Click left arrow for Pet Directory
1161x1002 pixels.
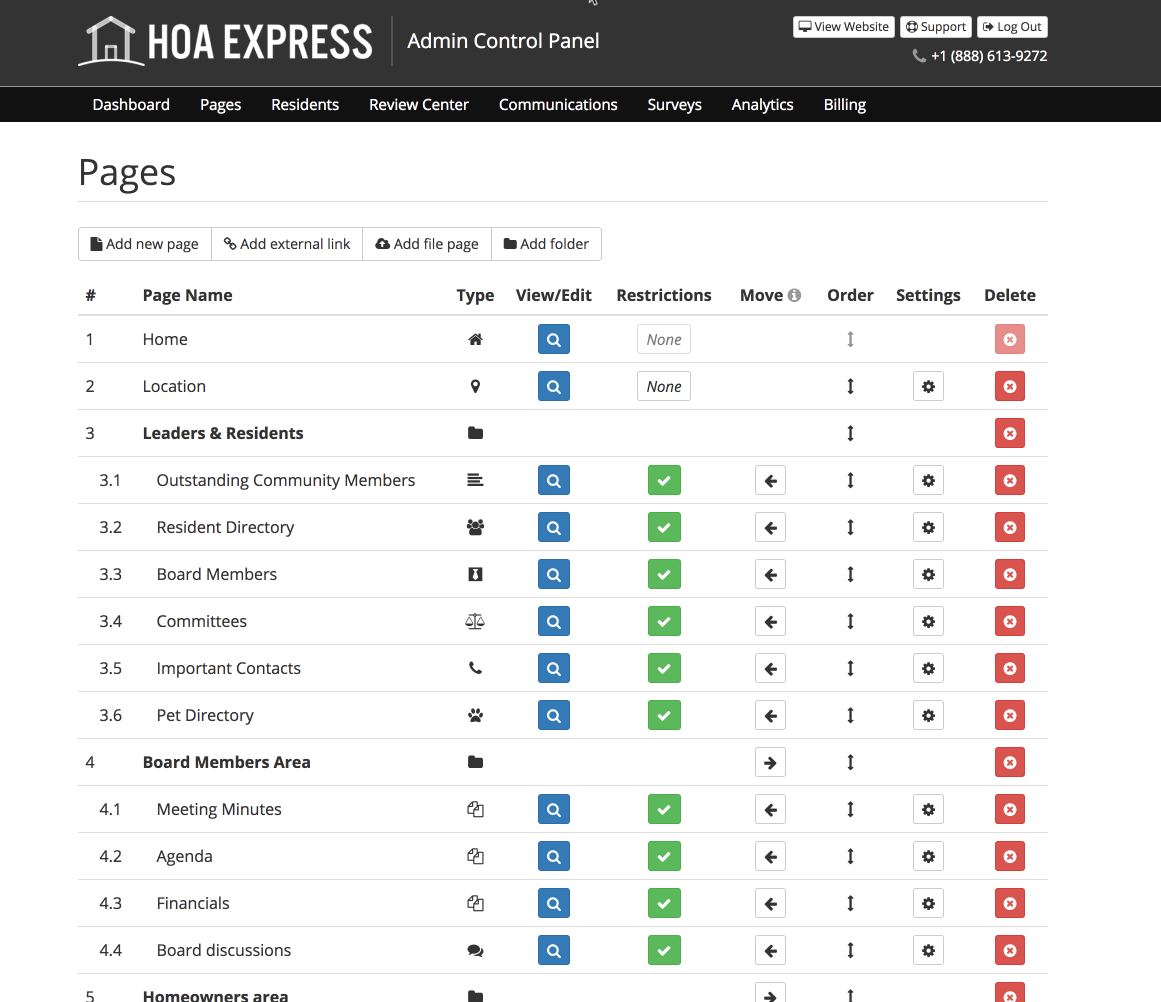(770, 715)
